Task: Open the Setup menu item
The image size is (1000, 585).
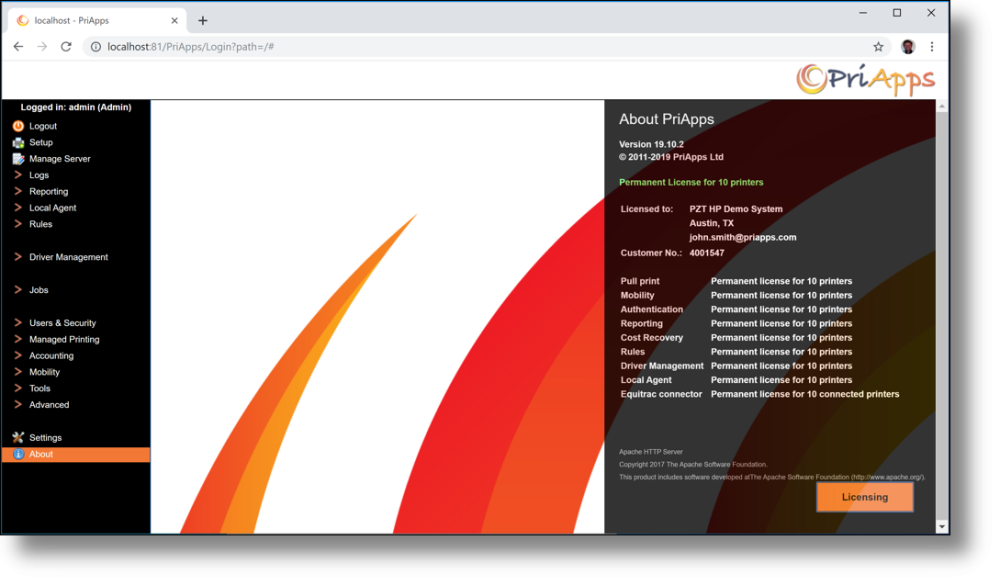Action: pos(41,143)
